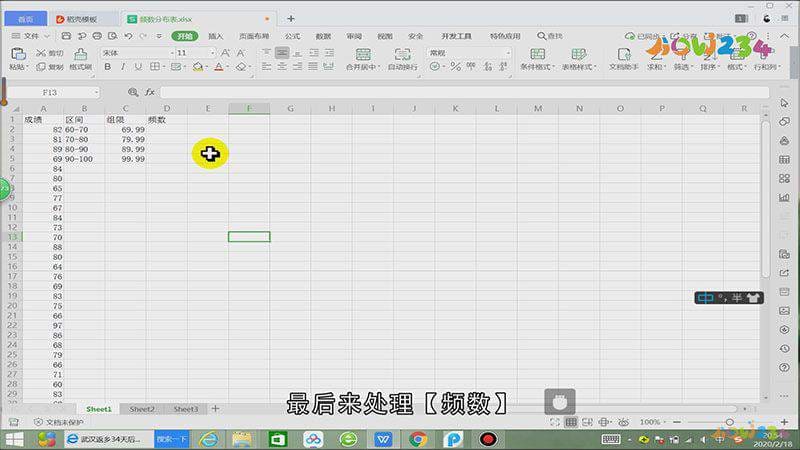Open the Data (数据) tab

[323, 36]
